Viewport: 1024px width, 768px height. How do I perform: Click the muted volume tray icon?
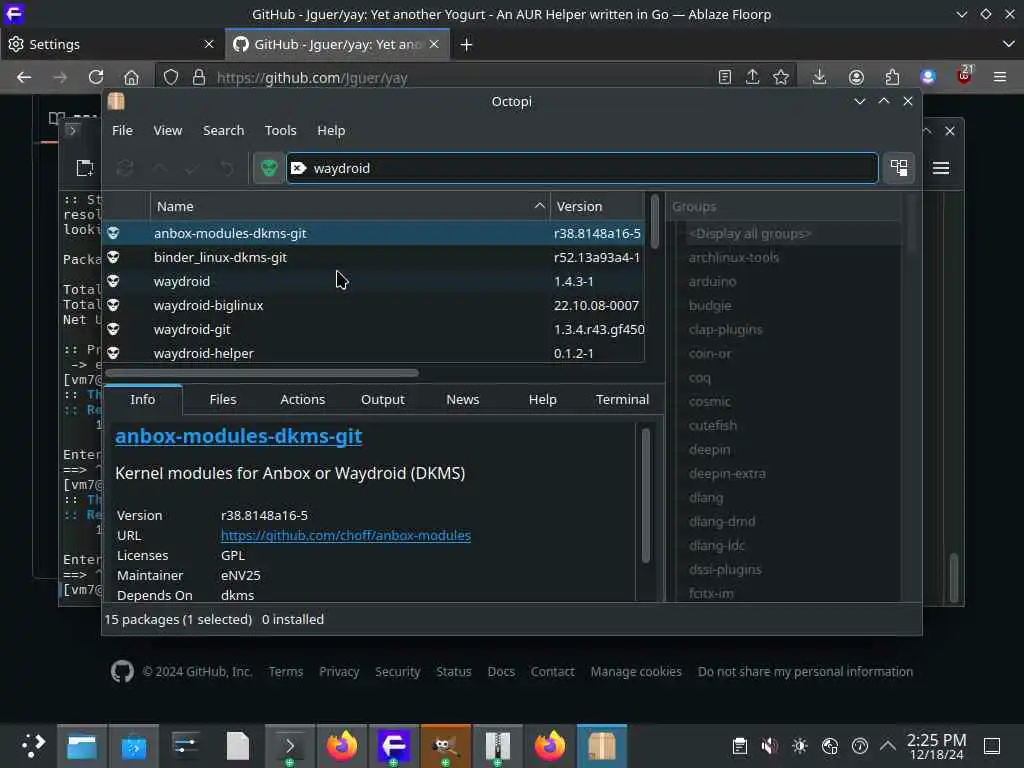tap(769, 746)
